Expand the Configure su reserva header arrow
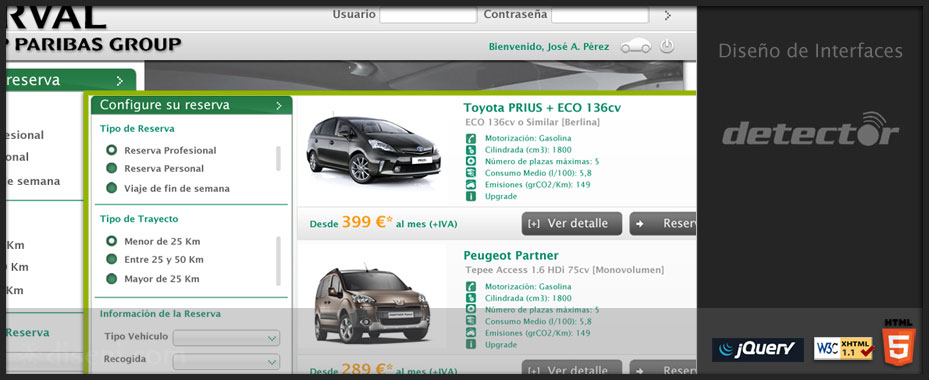 click(279, 106)
